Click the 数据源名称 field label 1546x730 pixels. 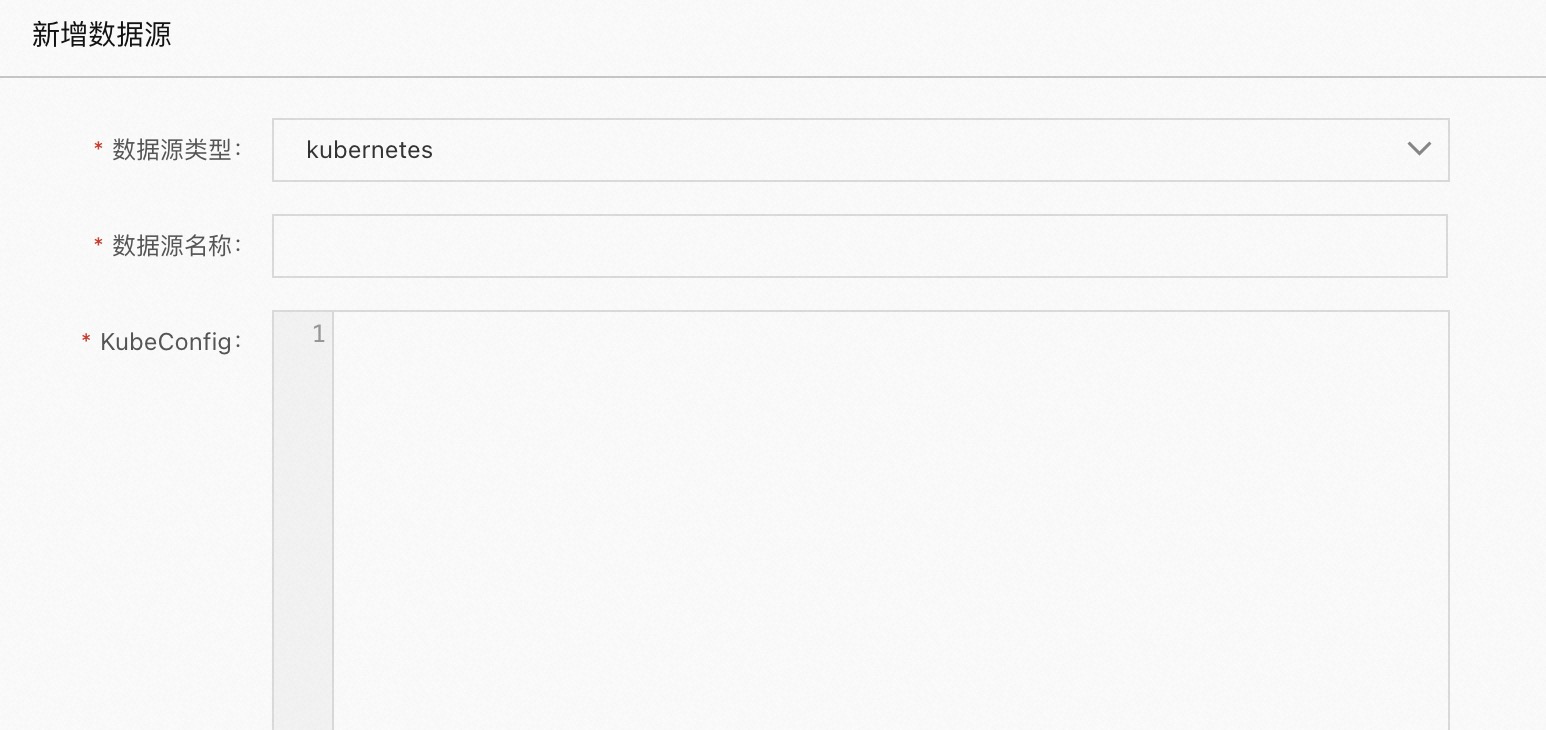[172, 246]
